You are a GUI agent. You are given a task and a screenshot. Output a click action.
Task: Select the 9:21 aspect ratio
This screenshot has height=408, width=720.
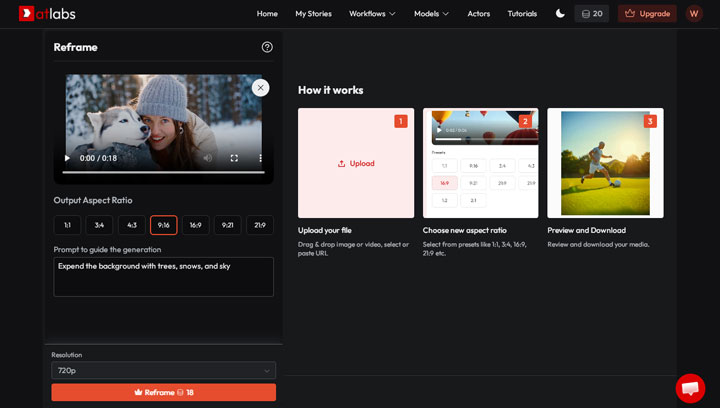point(228,225)
